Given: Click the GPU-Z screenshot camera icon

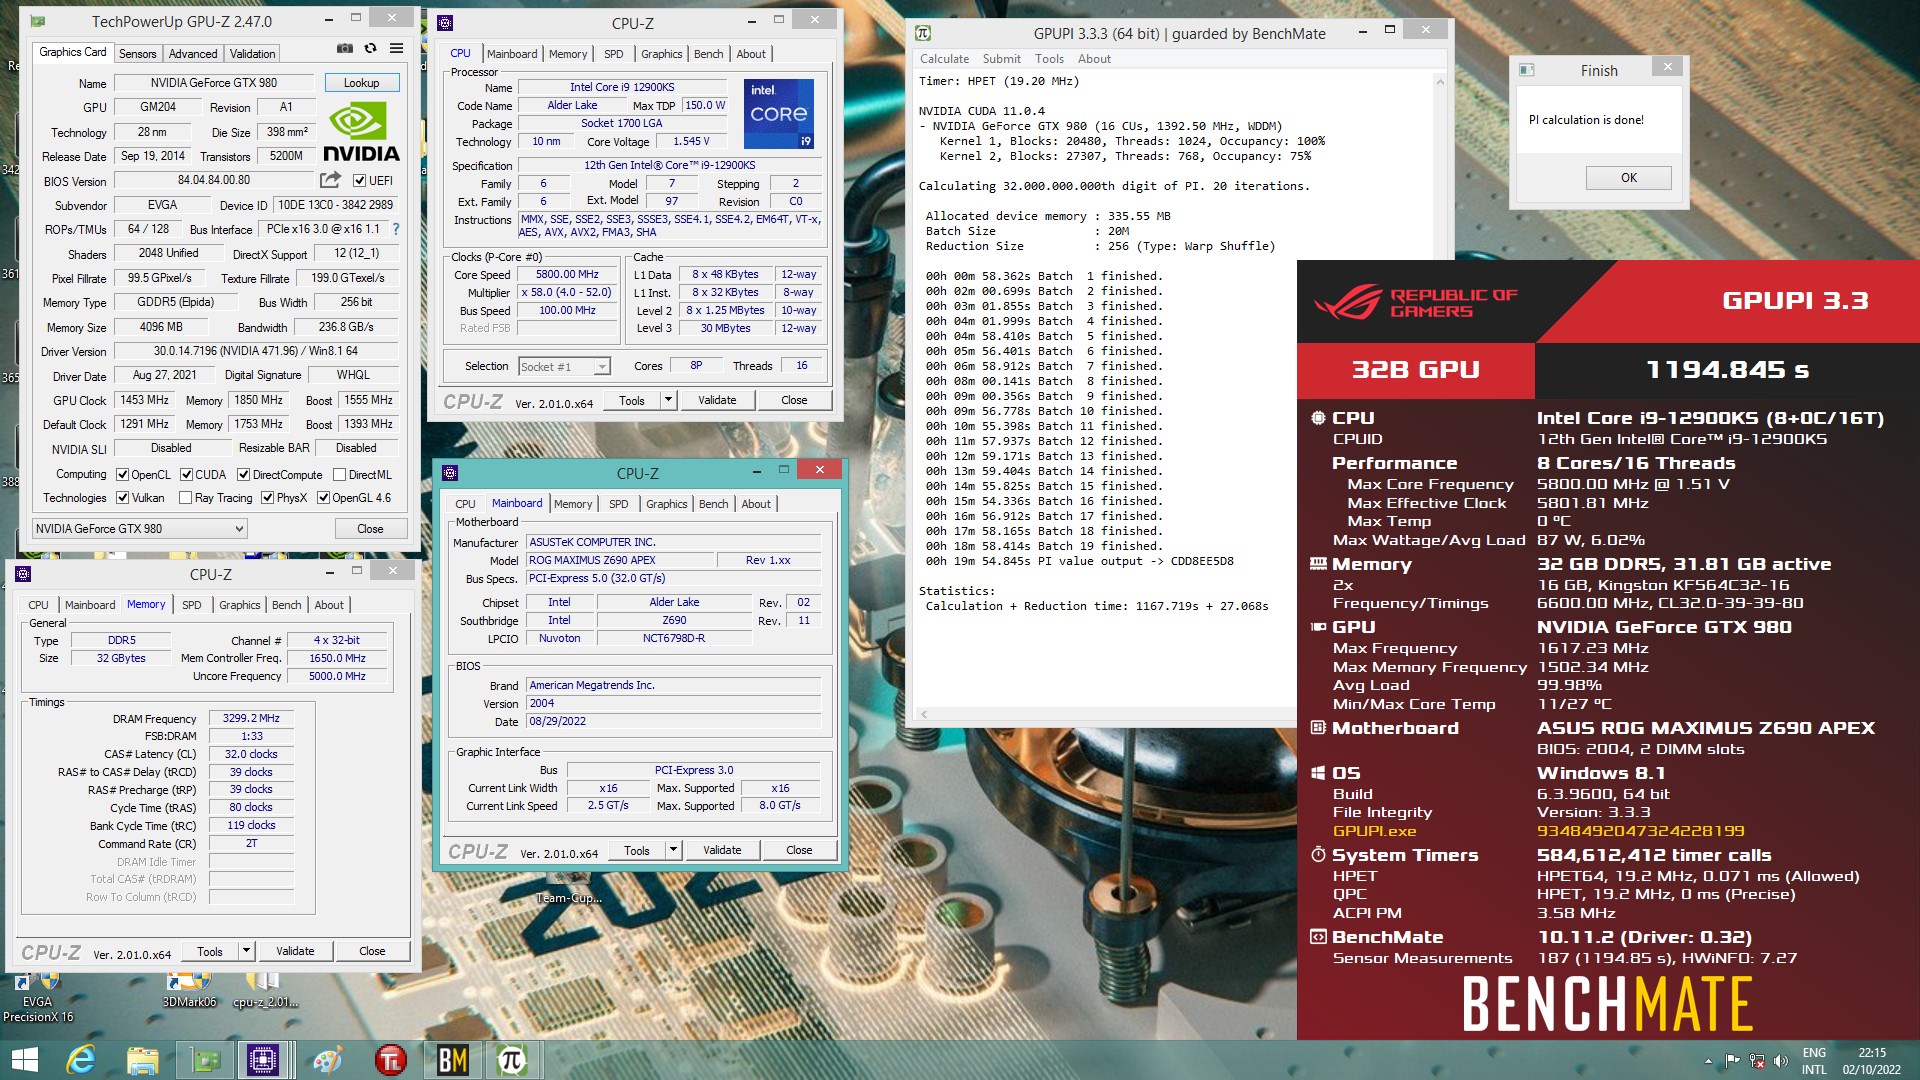Looking at the screenshot, I should (345, 48).
